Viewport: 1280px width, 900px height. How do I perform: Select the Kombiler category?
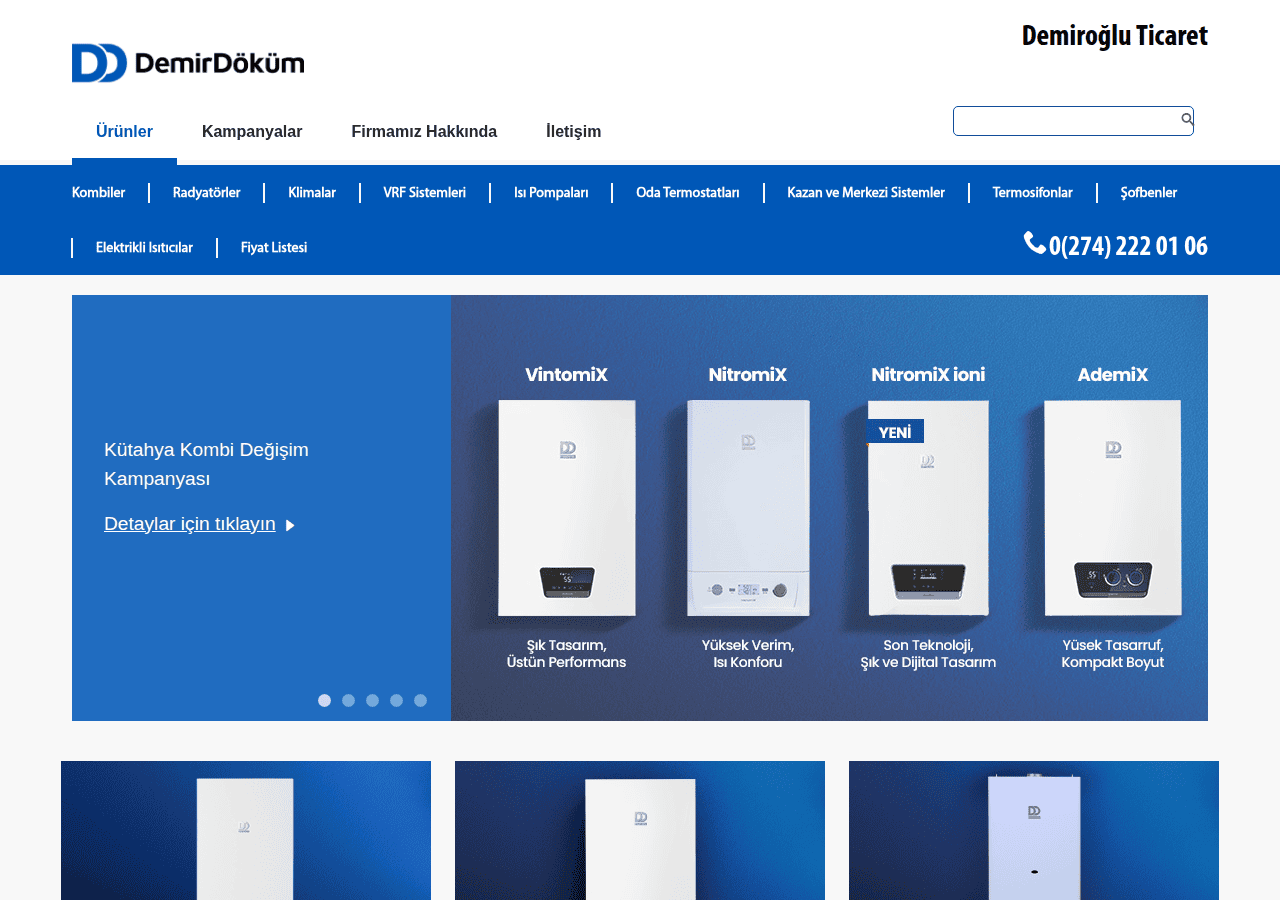pos(98,193)
